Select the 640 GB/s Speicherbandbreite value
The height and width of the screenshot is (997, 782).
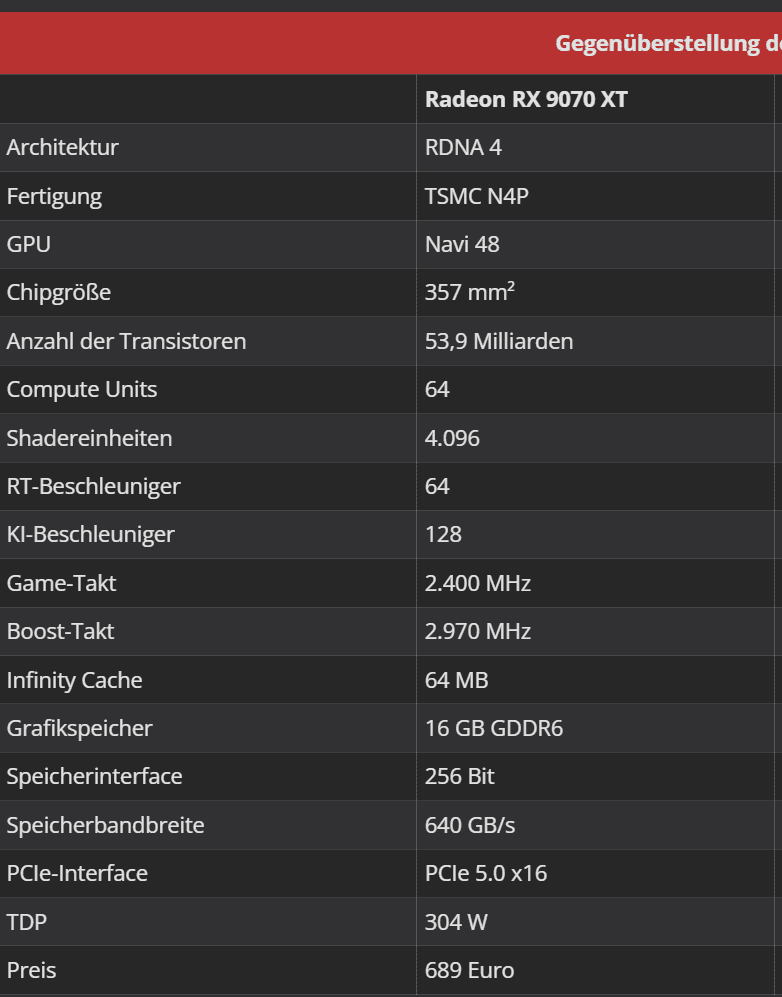coord(470,825)
